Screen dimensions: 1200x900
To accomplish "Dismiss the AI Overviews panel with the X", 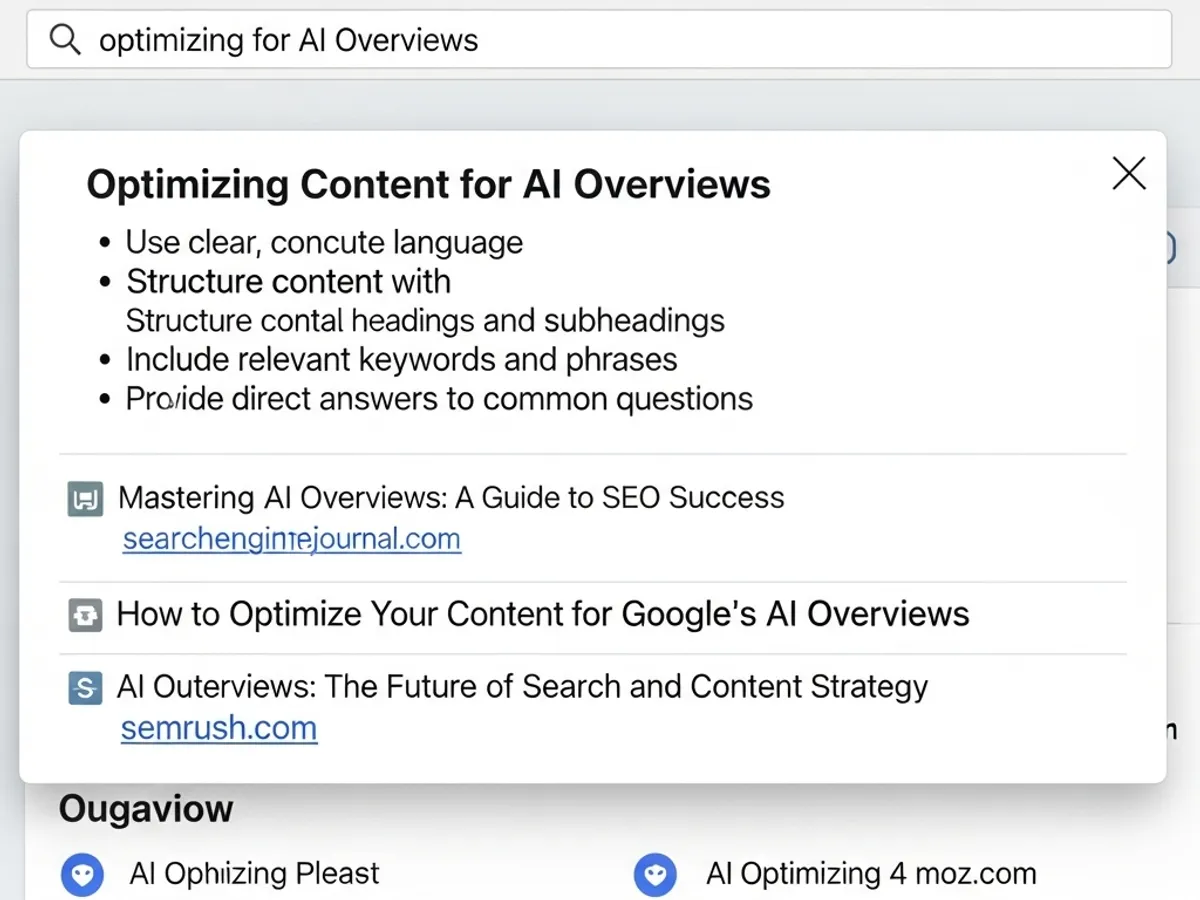I will click(x=1128, y=173).
